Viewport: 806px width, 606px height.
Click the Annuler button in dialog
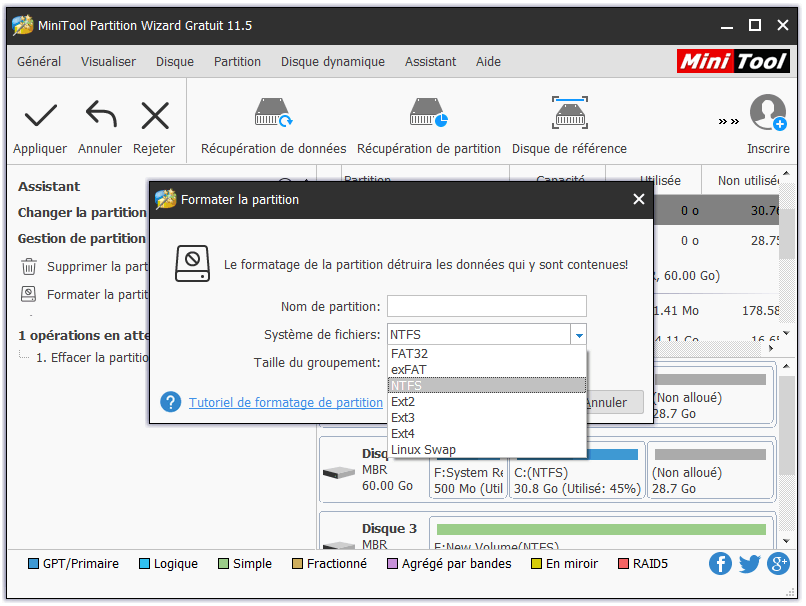614,402
